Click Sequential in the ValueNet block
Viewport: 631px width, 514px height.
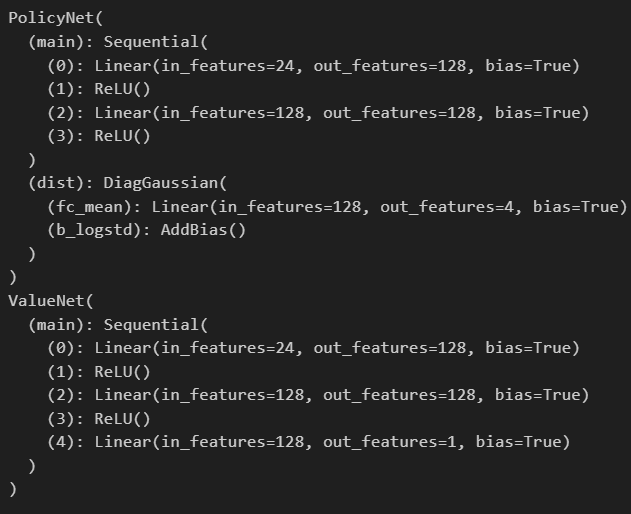[x=152, y=324]
